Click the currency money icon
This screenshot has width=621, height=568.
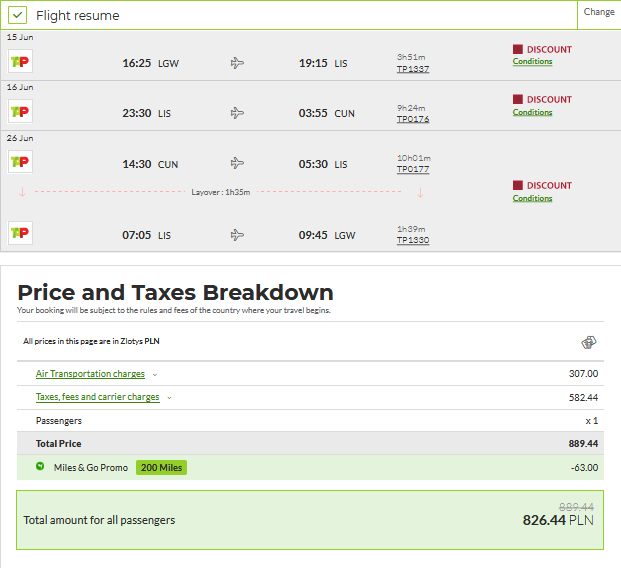[x=589, y=342]
